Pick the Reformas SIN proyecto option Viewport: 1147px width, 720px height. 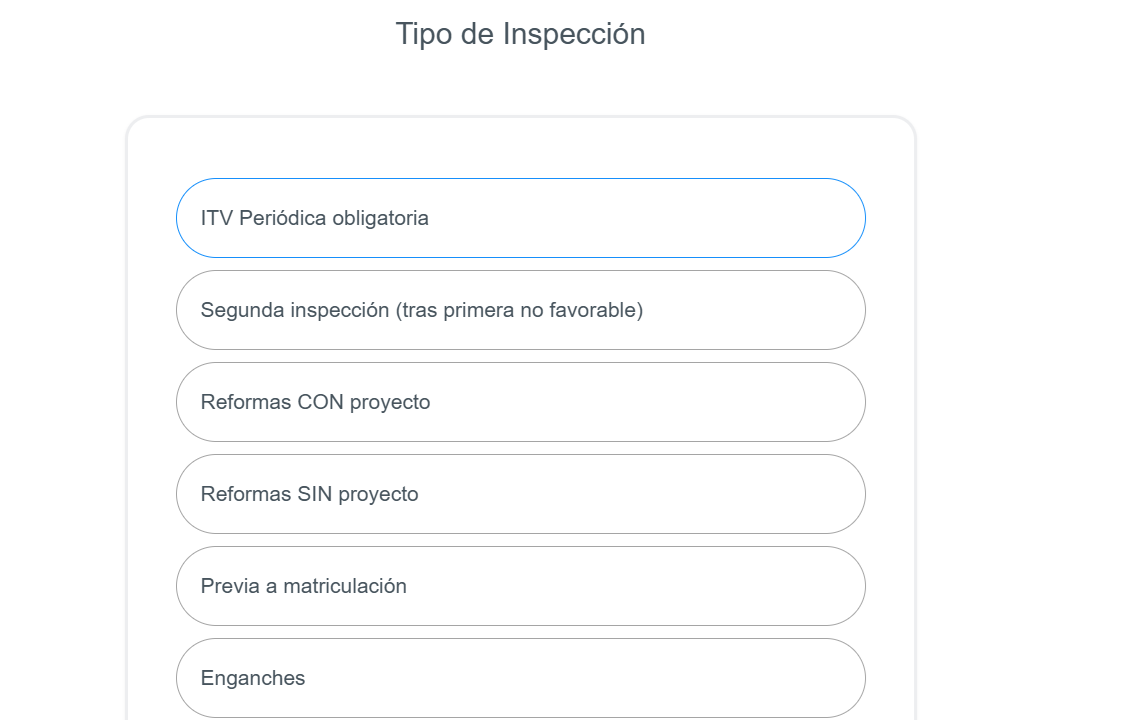click(x=520, y=494)
